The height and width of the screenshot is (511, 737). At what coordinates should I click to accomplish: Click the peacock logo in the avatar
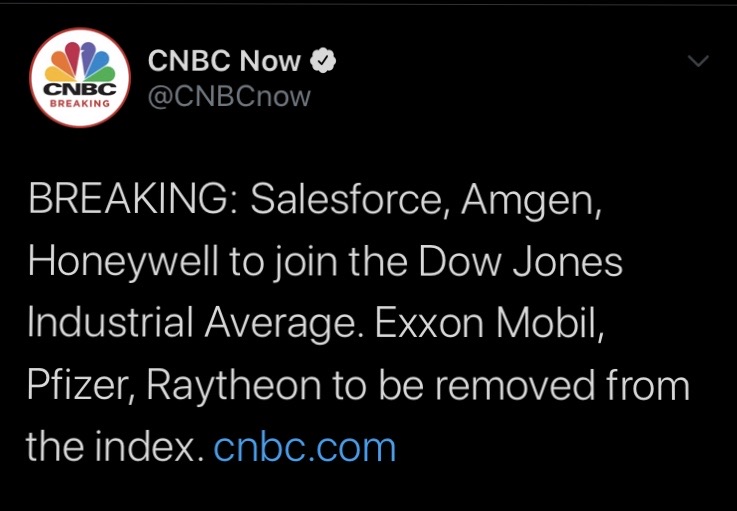pyautogui.click(x=80, y=62)
